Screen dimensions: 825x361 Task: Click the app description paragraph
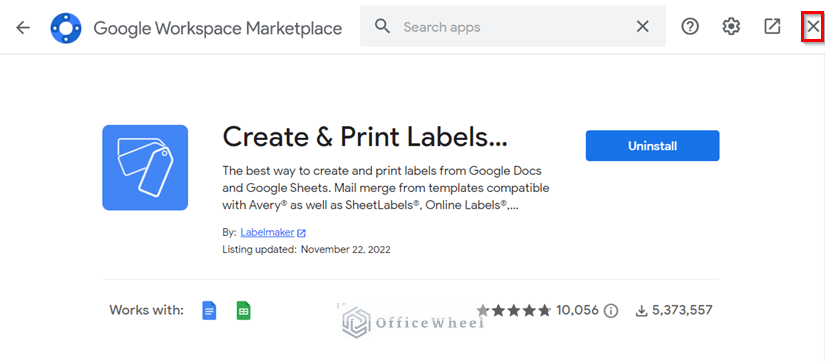point(386,188)
